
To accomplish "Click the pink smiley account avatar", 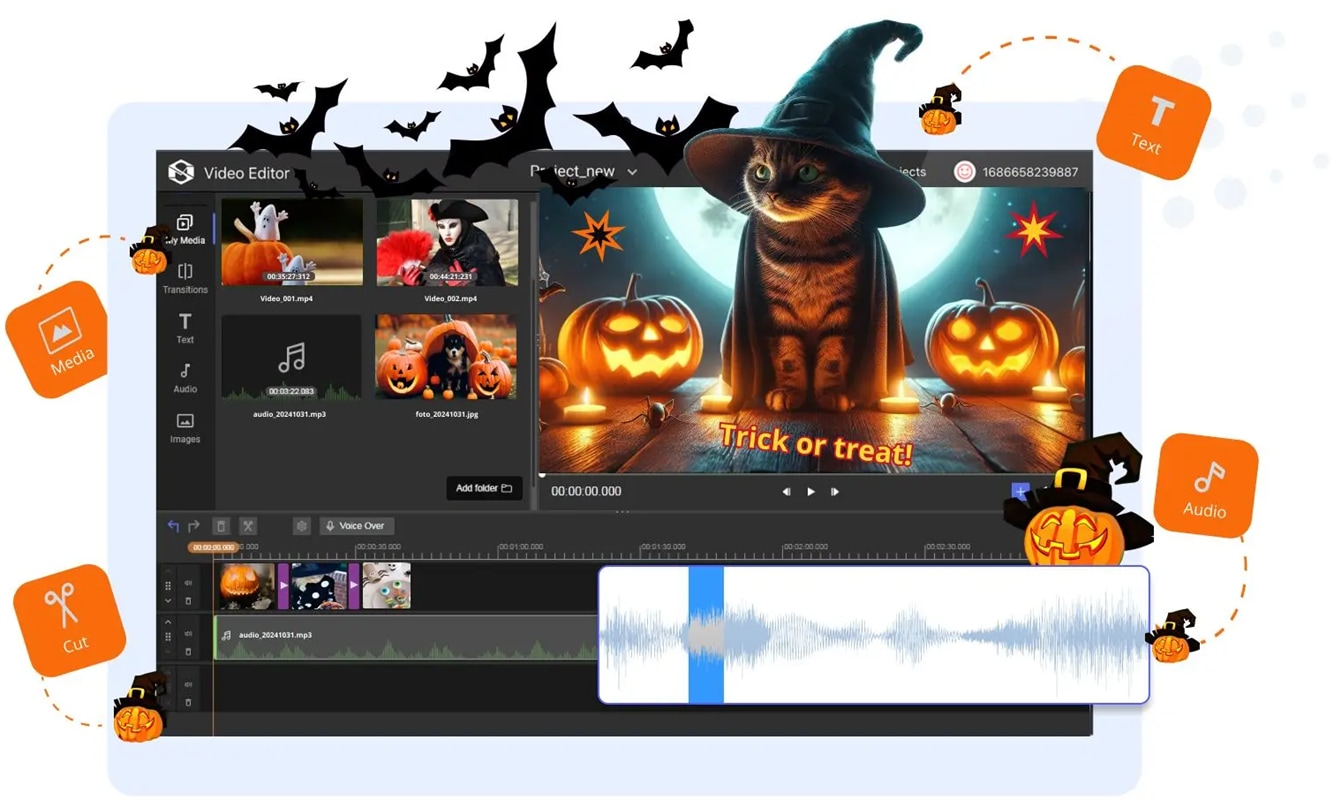I will pos(964,172).
